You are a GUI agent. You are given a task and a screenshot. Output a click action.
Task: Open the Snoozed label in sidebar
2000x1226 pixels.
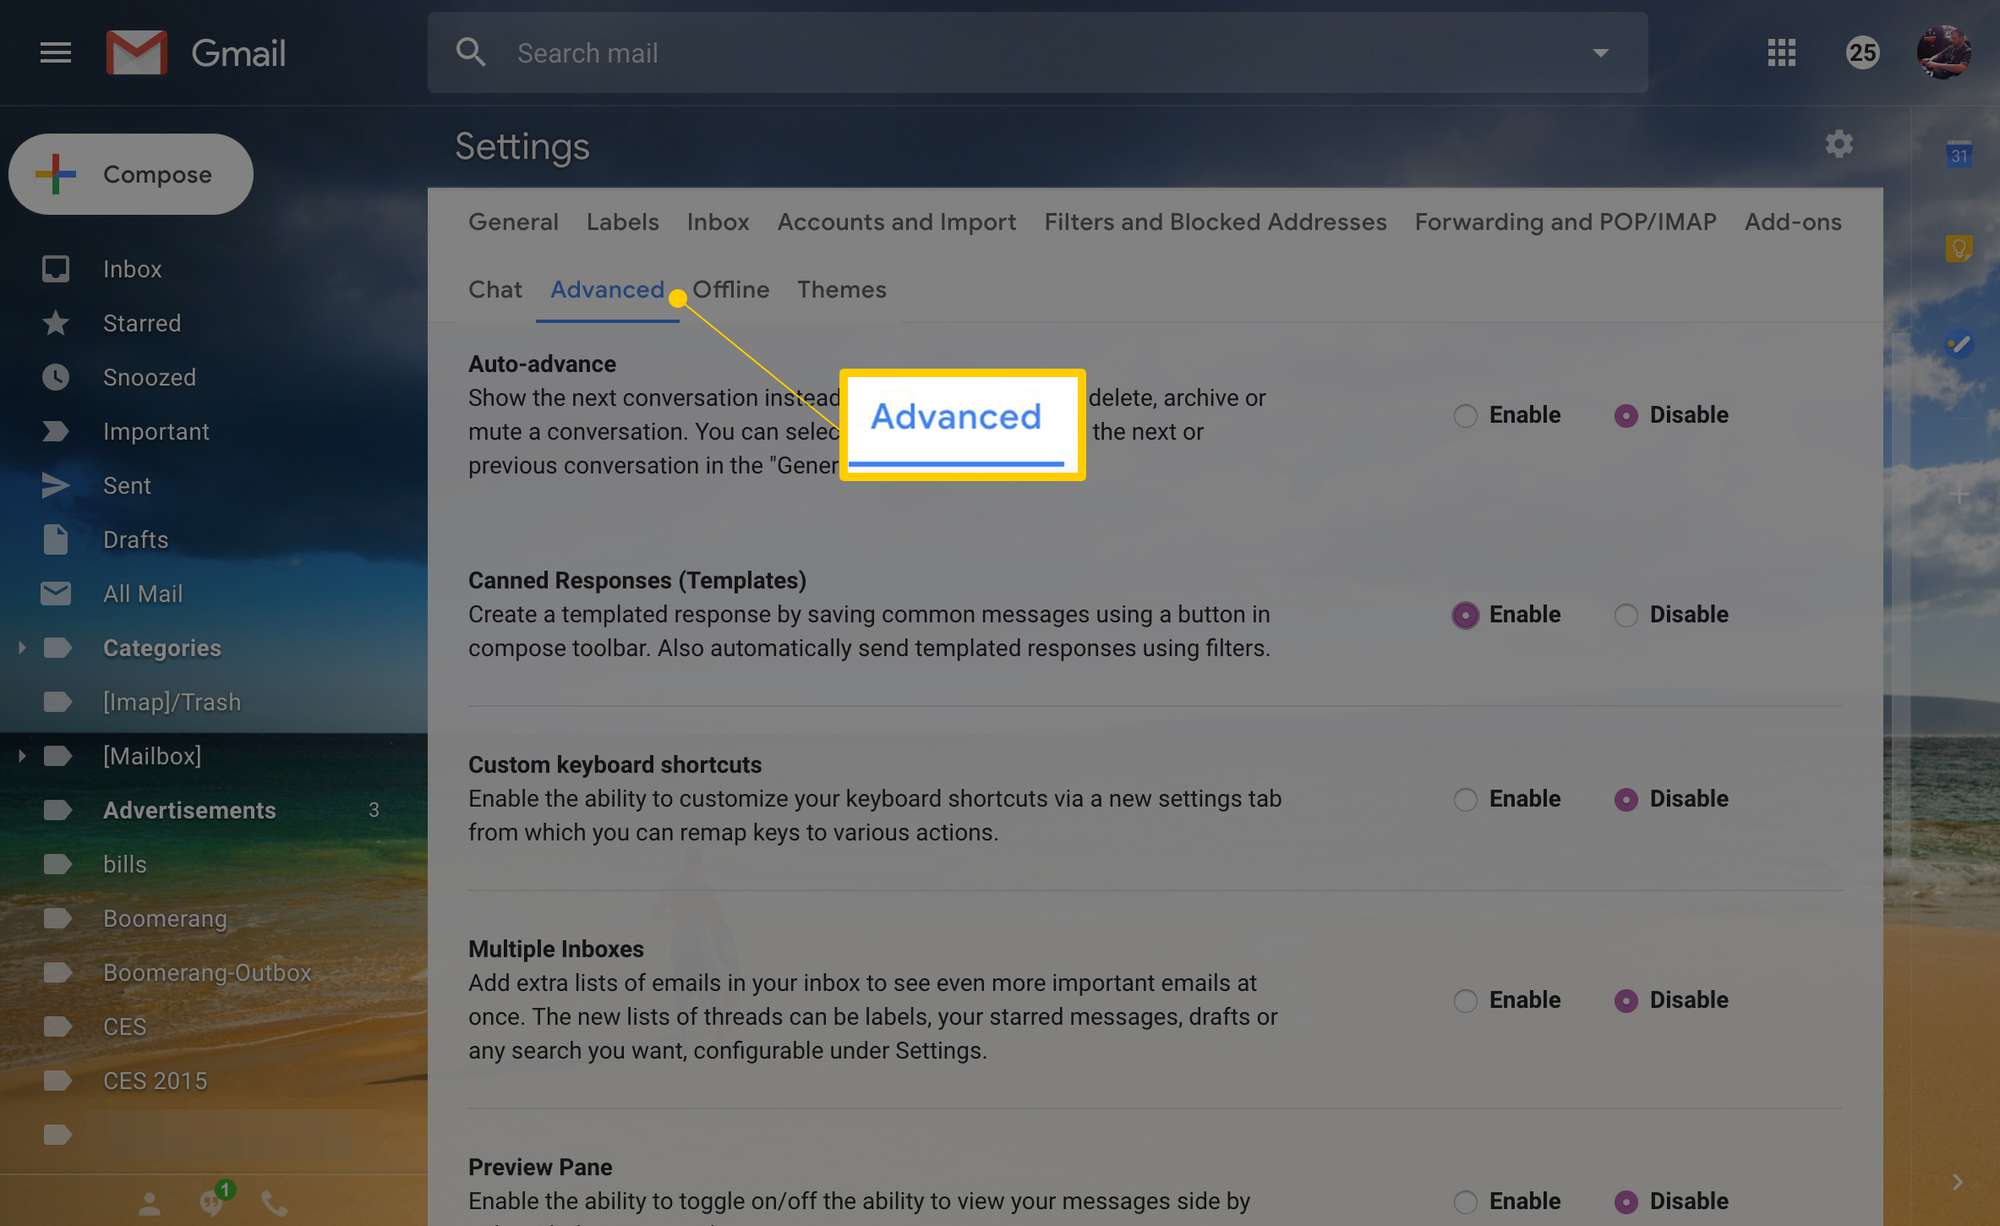click(x=149, y=377)
